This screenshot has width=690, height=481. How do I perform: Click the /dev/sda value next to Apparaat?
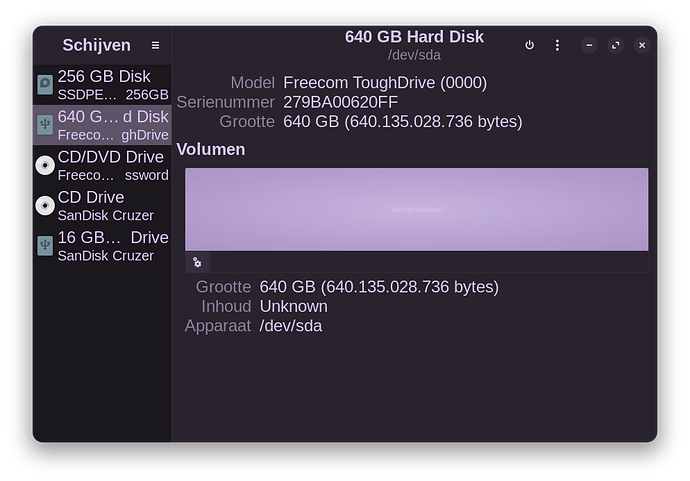pos(290,326)
